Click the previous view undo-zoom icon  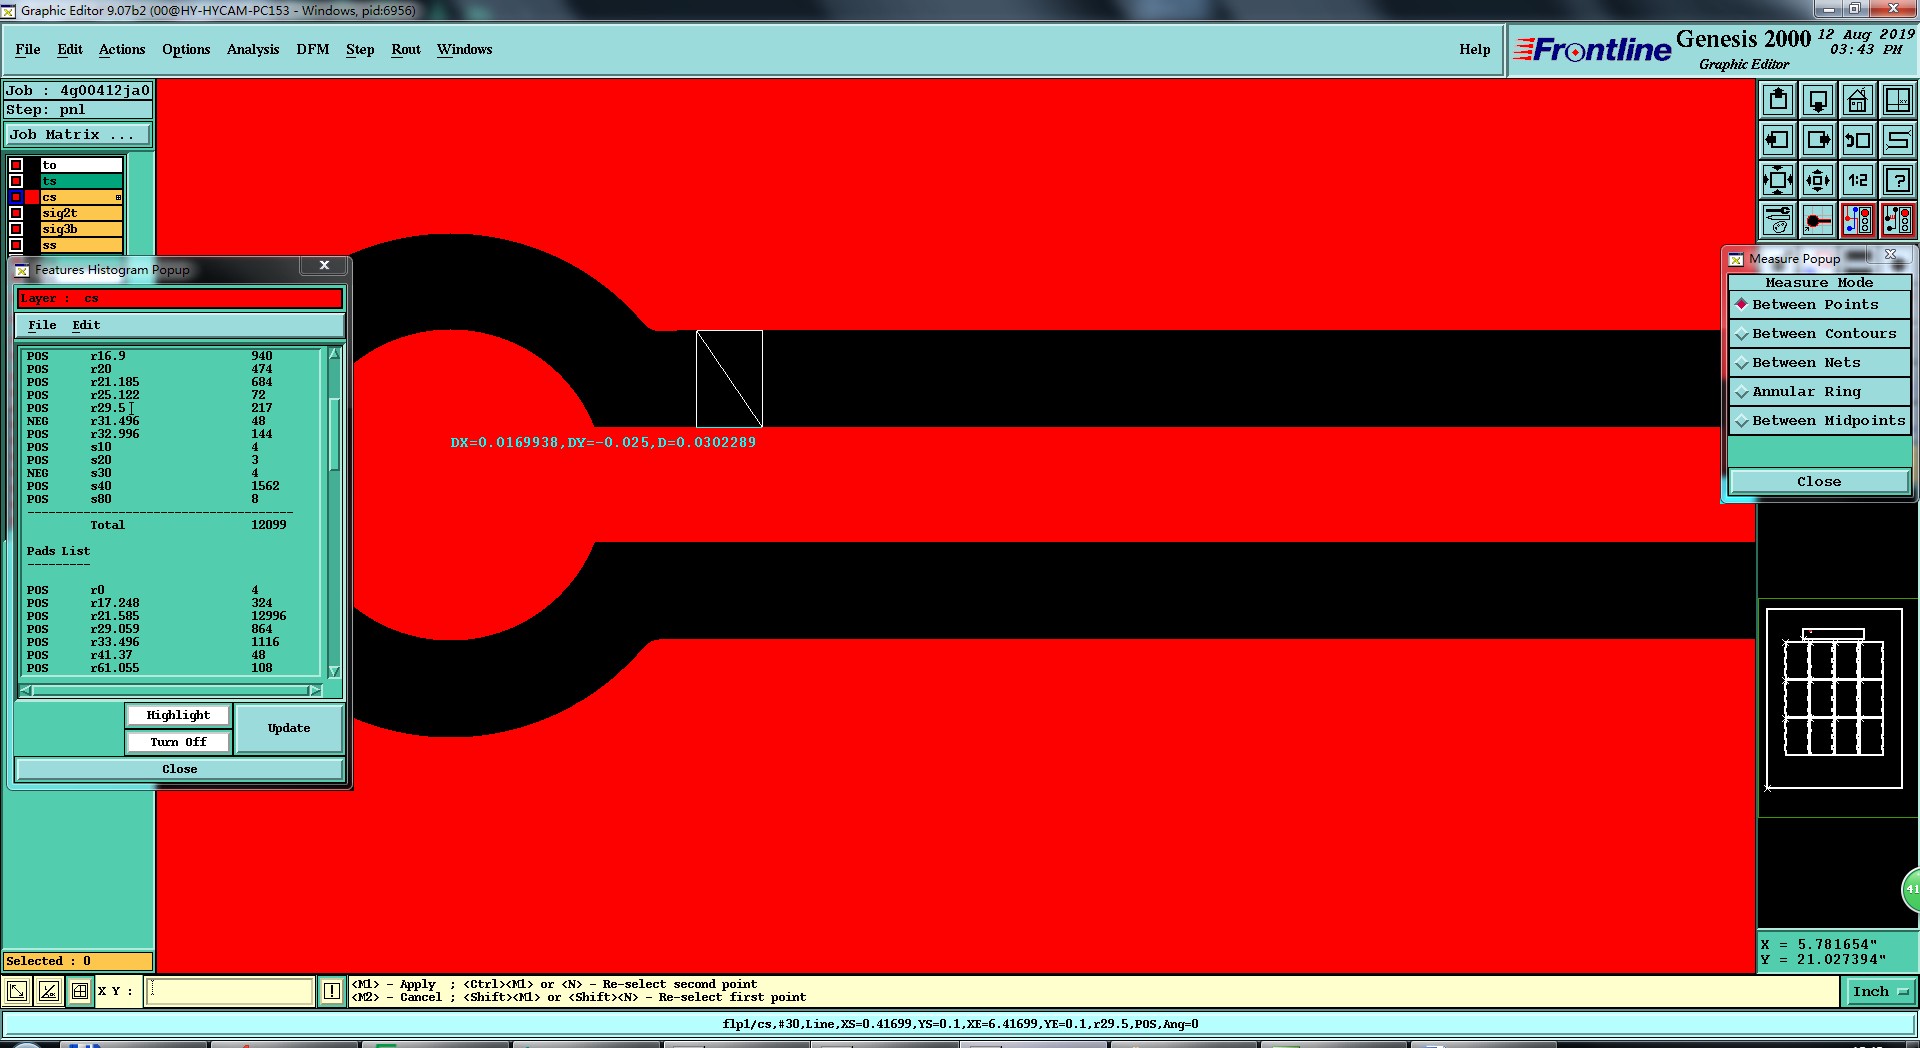(1858, 140)
